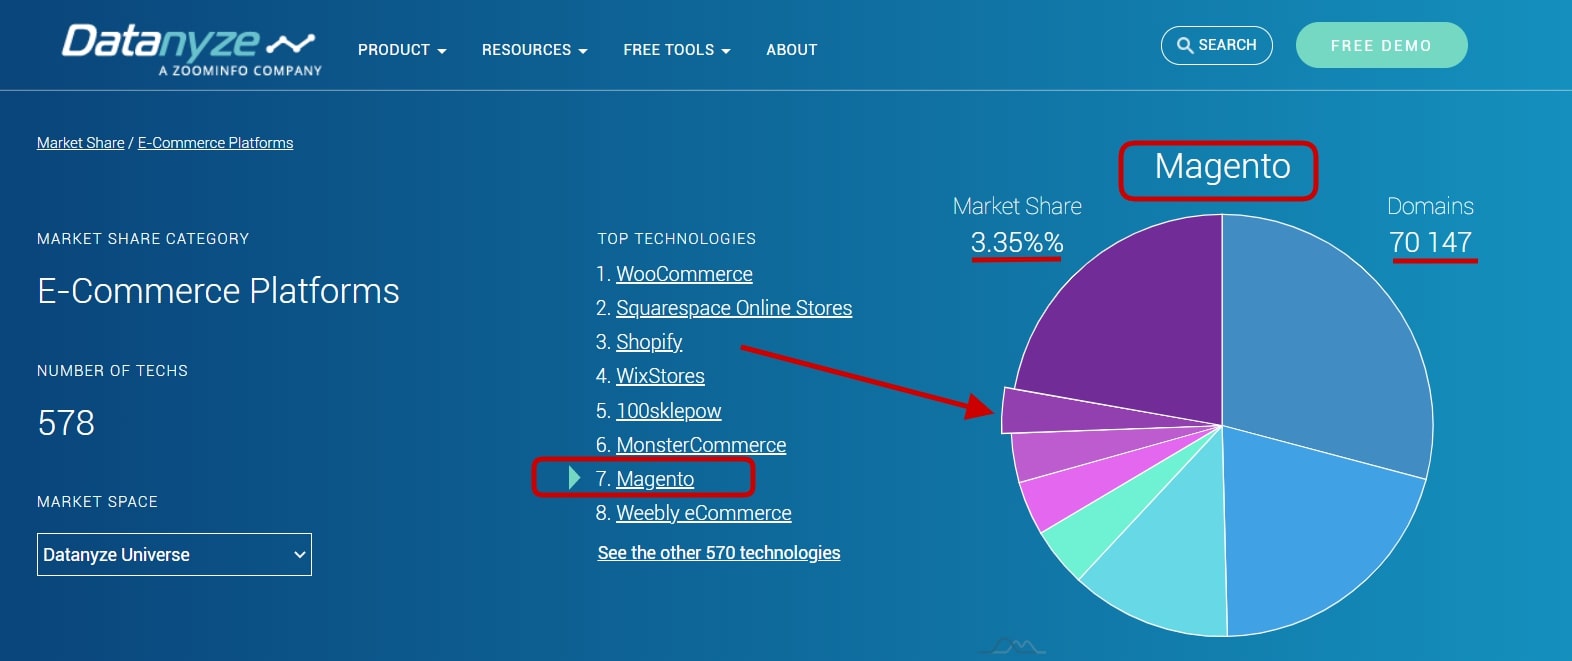Open the 100sklepow technology link
This screenshot has height=661, width=1572.
tap(668, 411)
